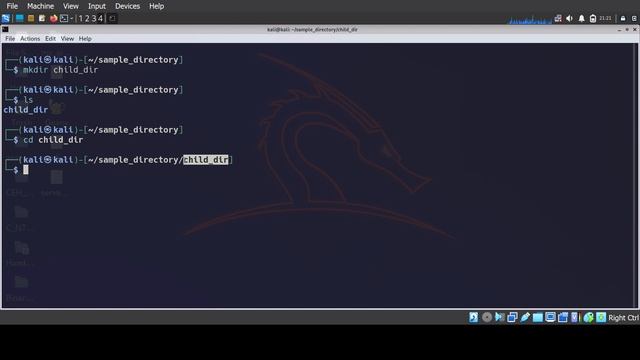Click the terminal window icon in title bar
The width and height of the screenshot is (640, 360).
(5, 29)
